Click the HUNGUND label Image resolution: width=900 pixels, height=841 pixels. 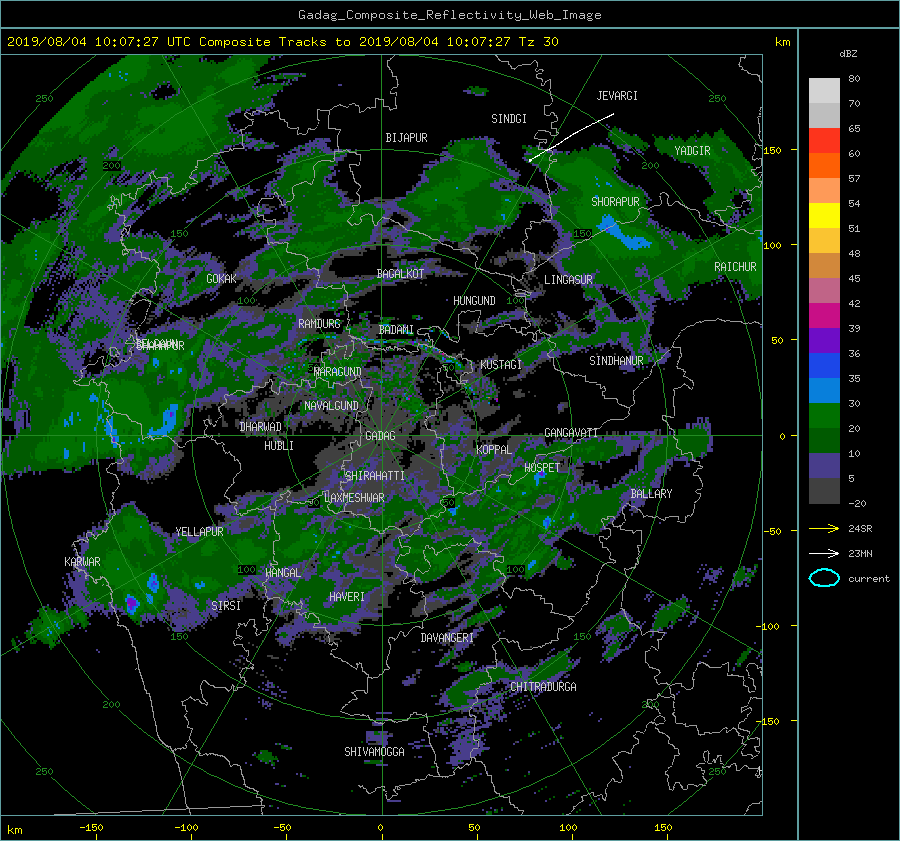click(x=474, y=301)
